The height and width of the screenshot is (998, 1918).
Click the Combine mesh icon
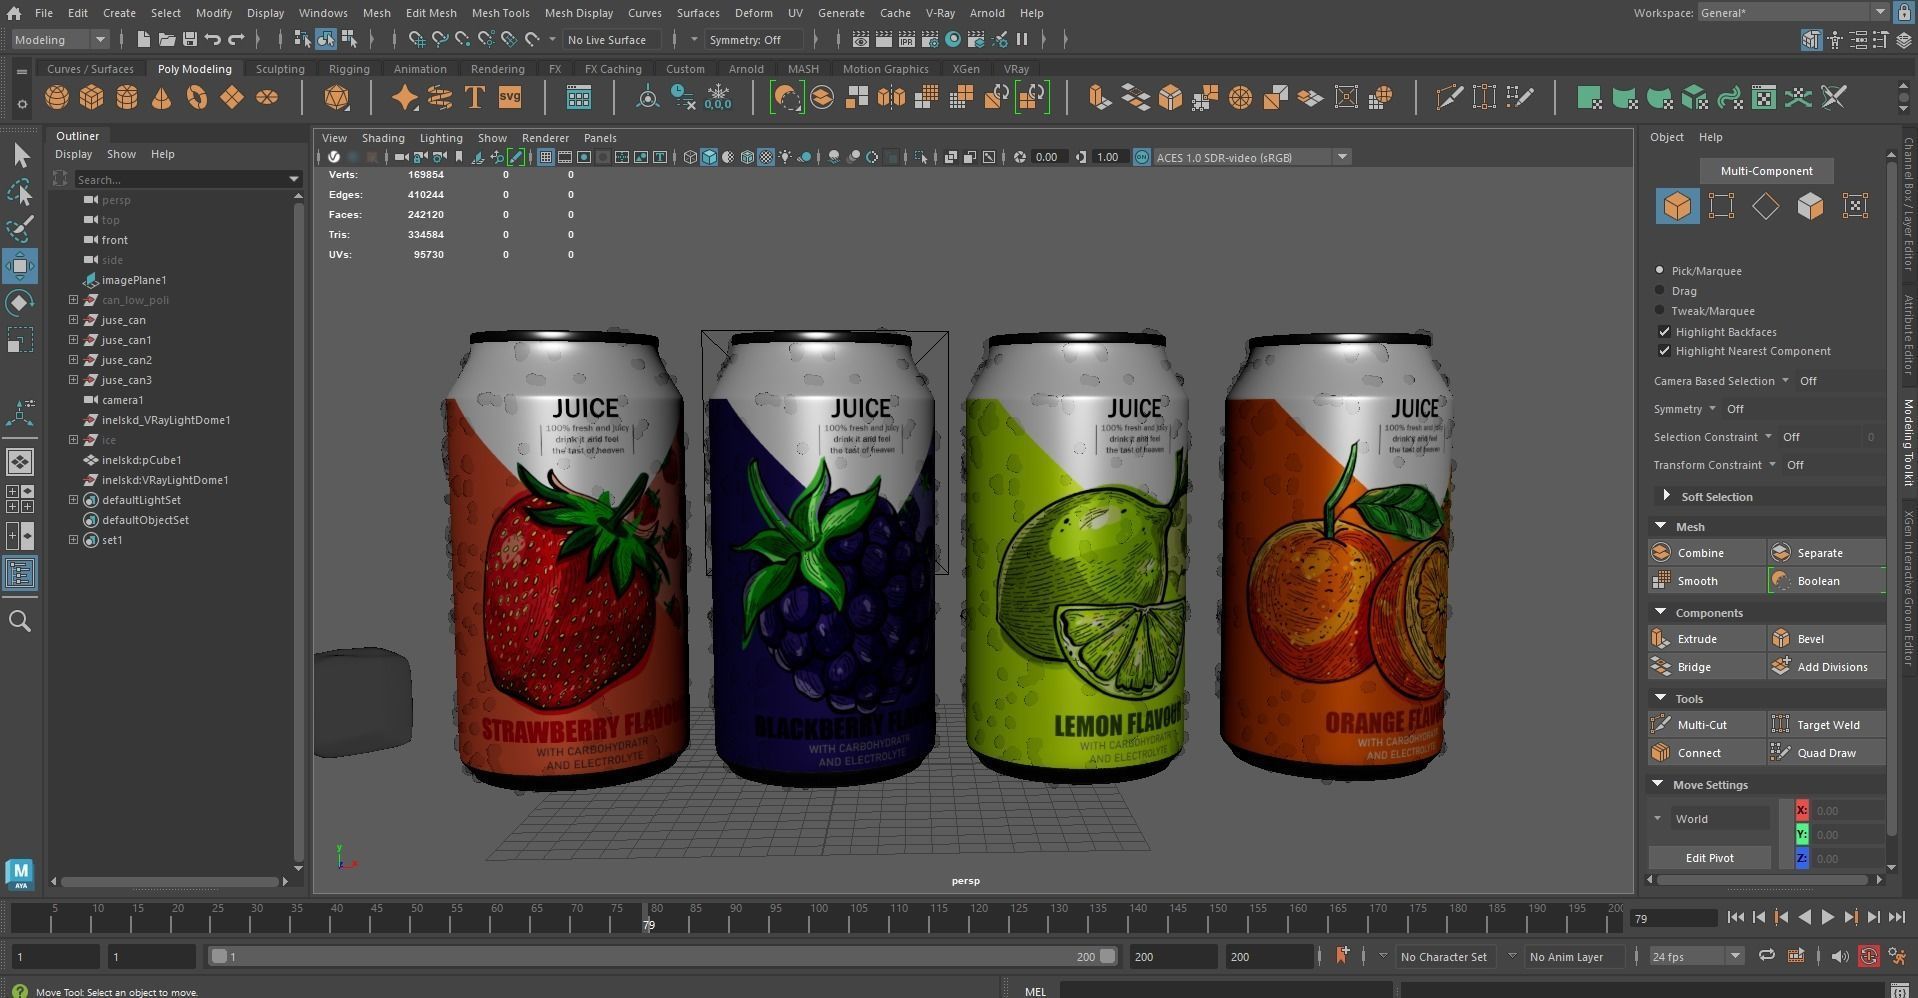pos(1661,553)
